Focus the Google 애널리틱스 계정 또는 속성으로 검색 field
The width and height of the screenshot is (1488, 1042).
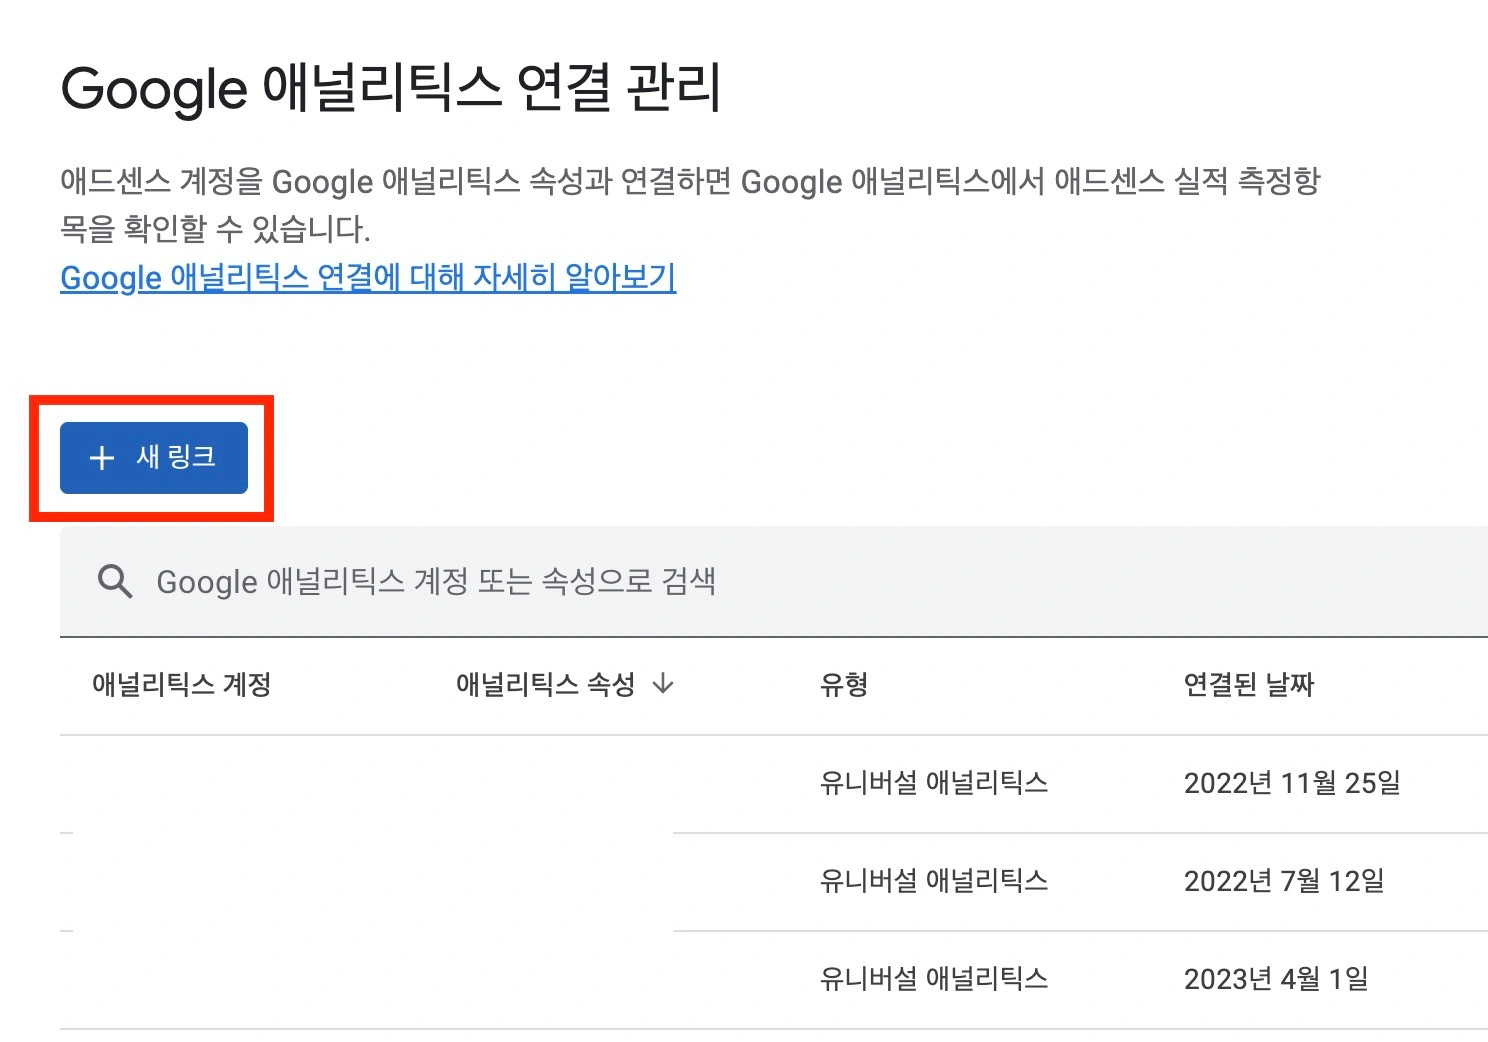tap(774, 581)
